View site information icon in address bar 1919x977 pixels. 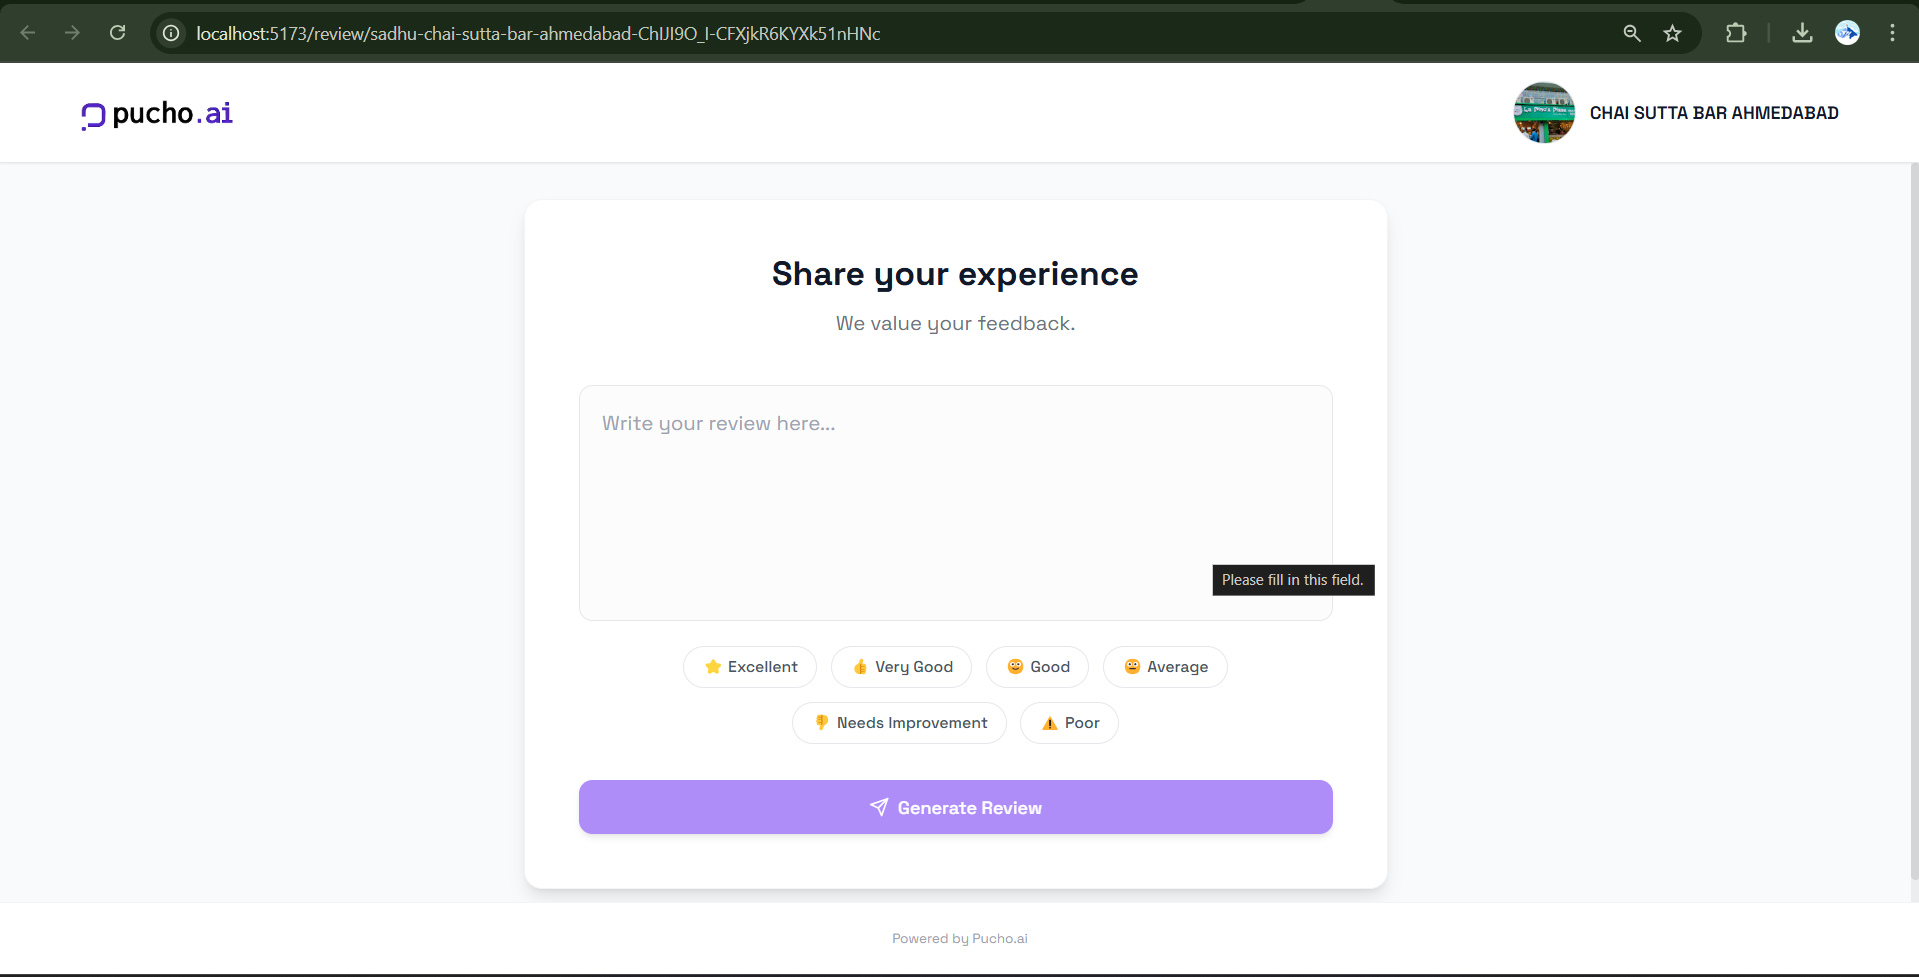coord(171,33)
